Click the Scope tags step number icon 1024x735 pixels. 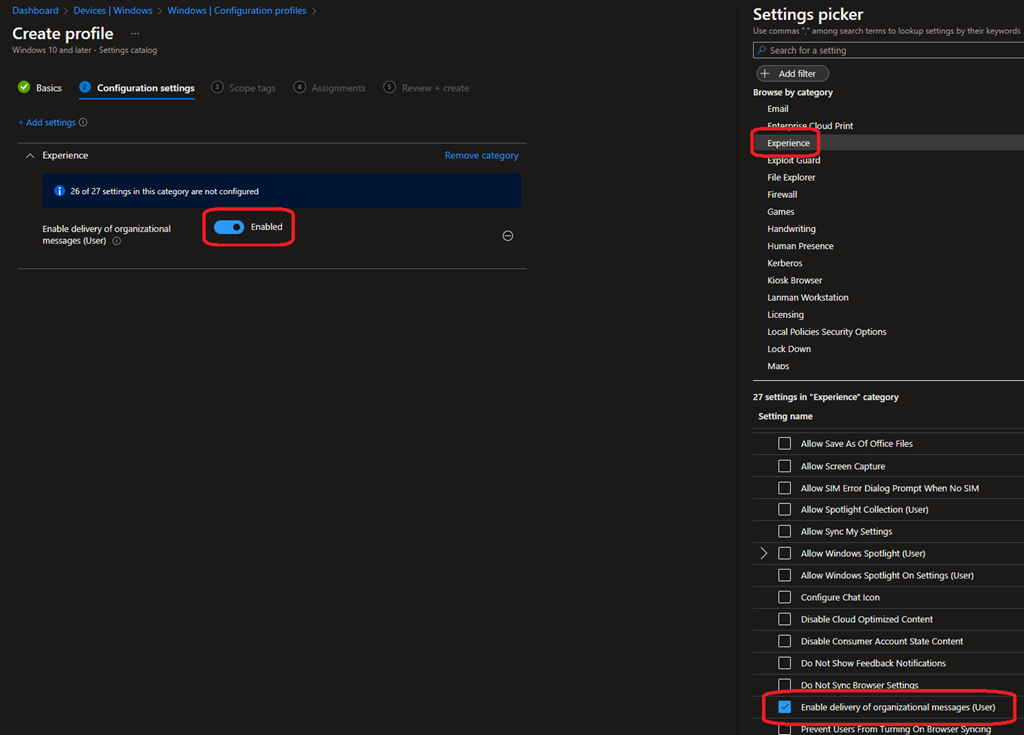[217, 88]
